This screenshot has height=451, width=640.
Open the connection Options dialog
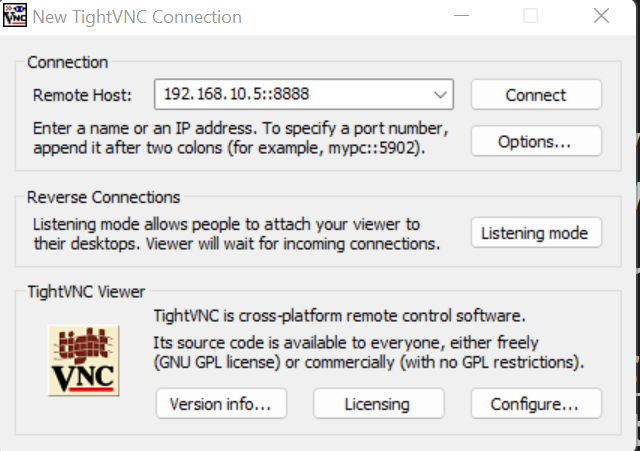pos(536,141)
